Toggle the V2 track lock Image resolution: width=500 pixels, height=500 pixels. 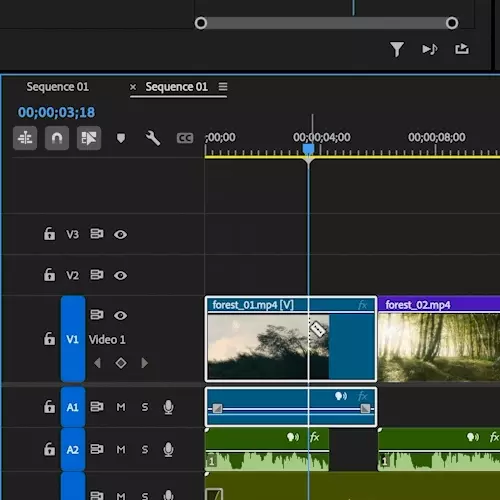(49, 275)
